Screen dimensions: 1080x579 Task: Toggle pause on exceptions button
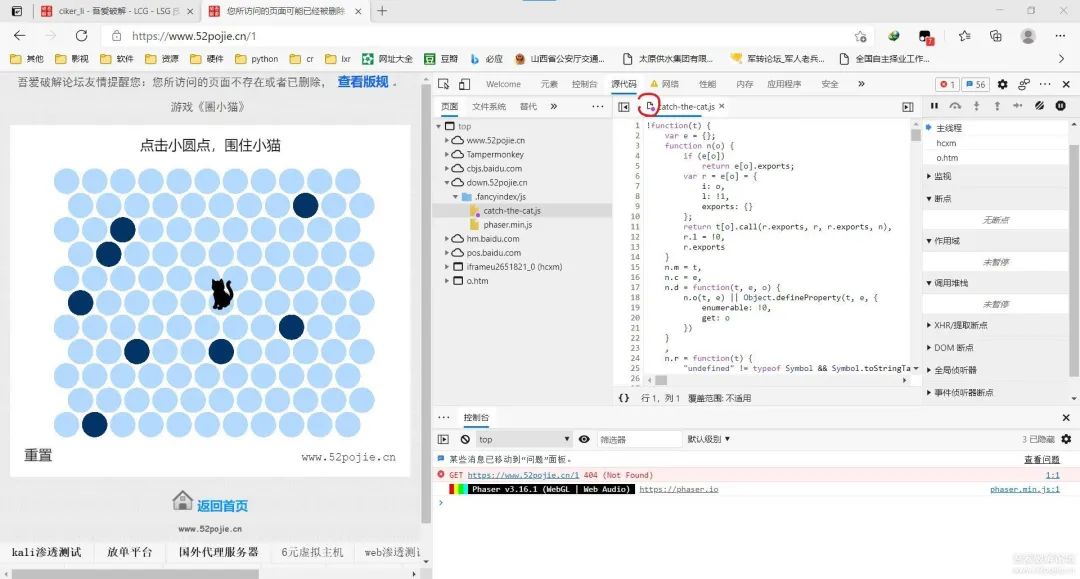(x=1059, y=106)
